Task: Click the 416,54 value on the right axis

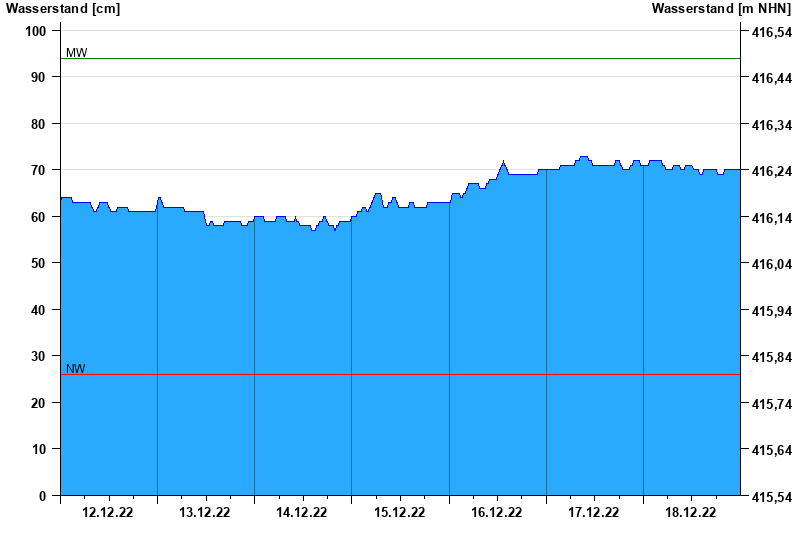Action: tap(769, 32)
